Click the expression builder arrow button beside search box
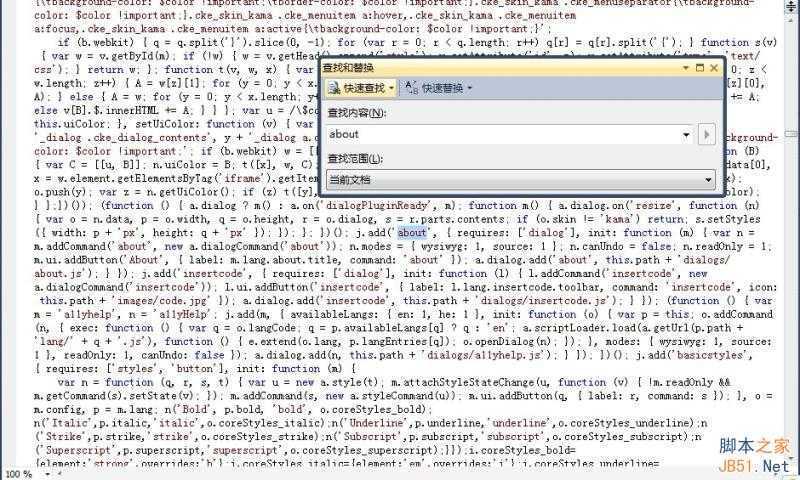 click(707, 135)
